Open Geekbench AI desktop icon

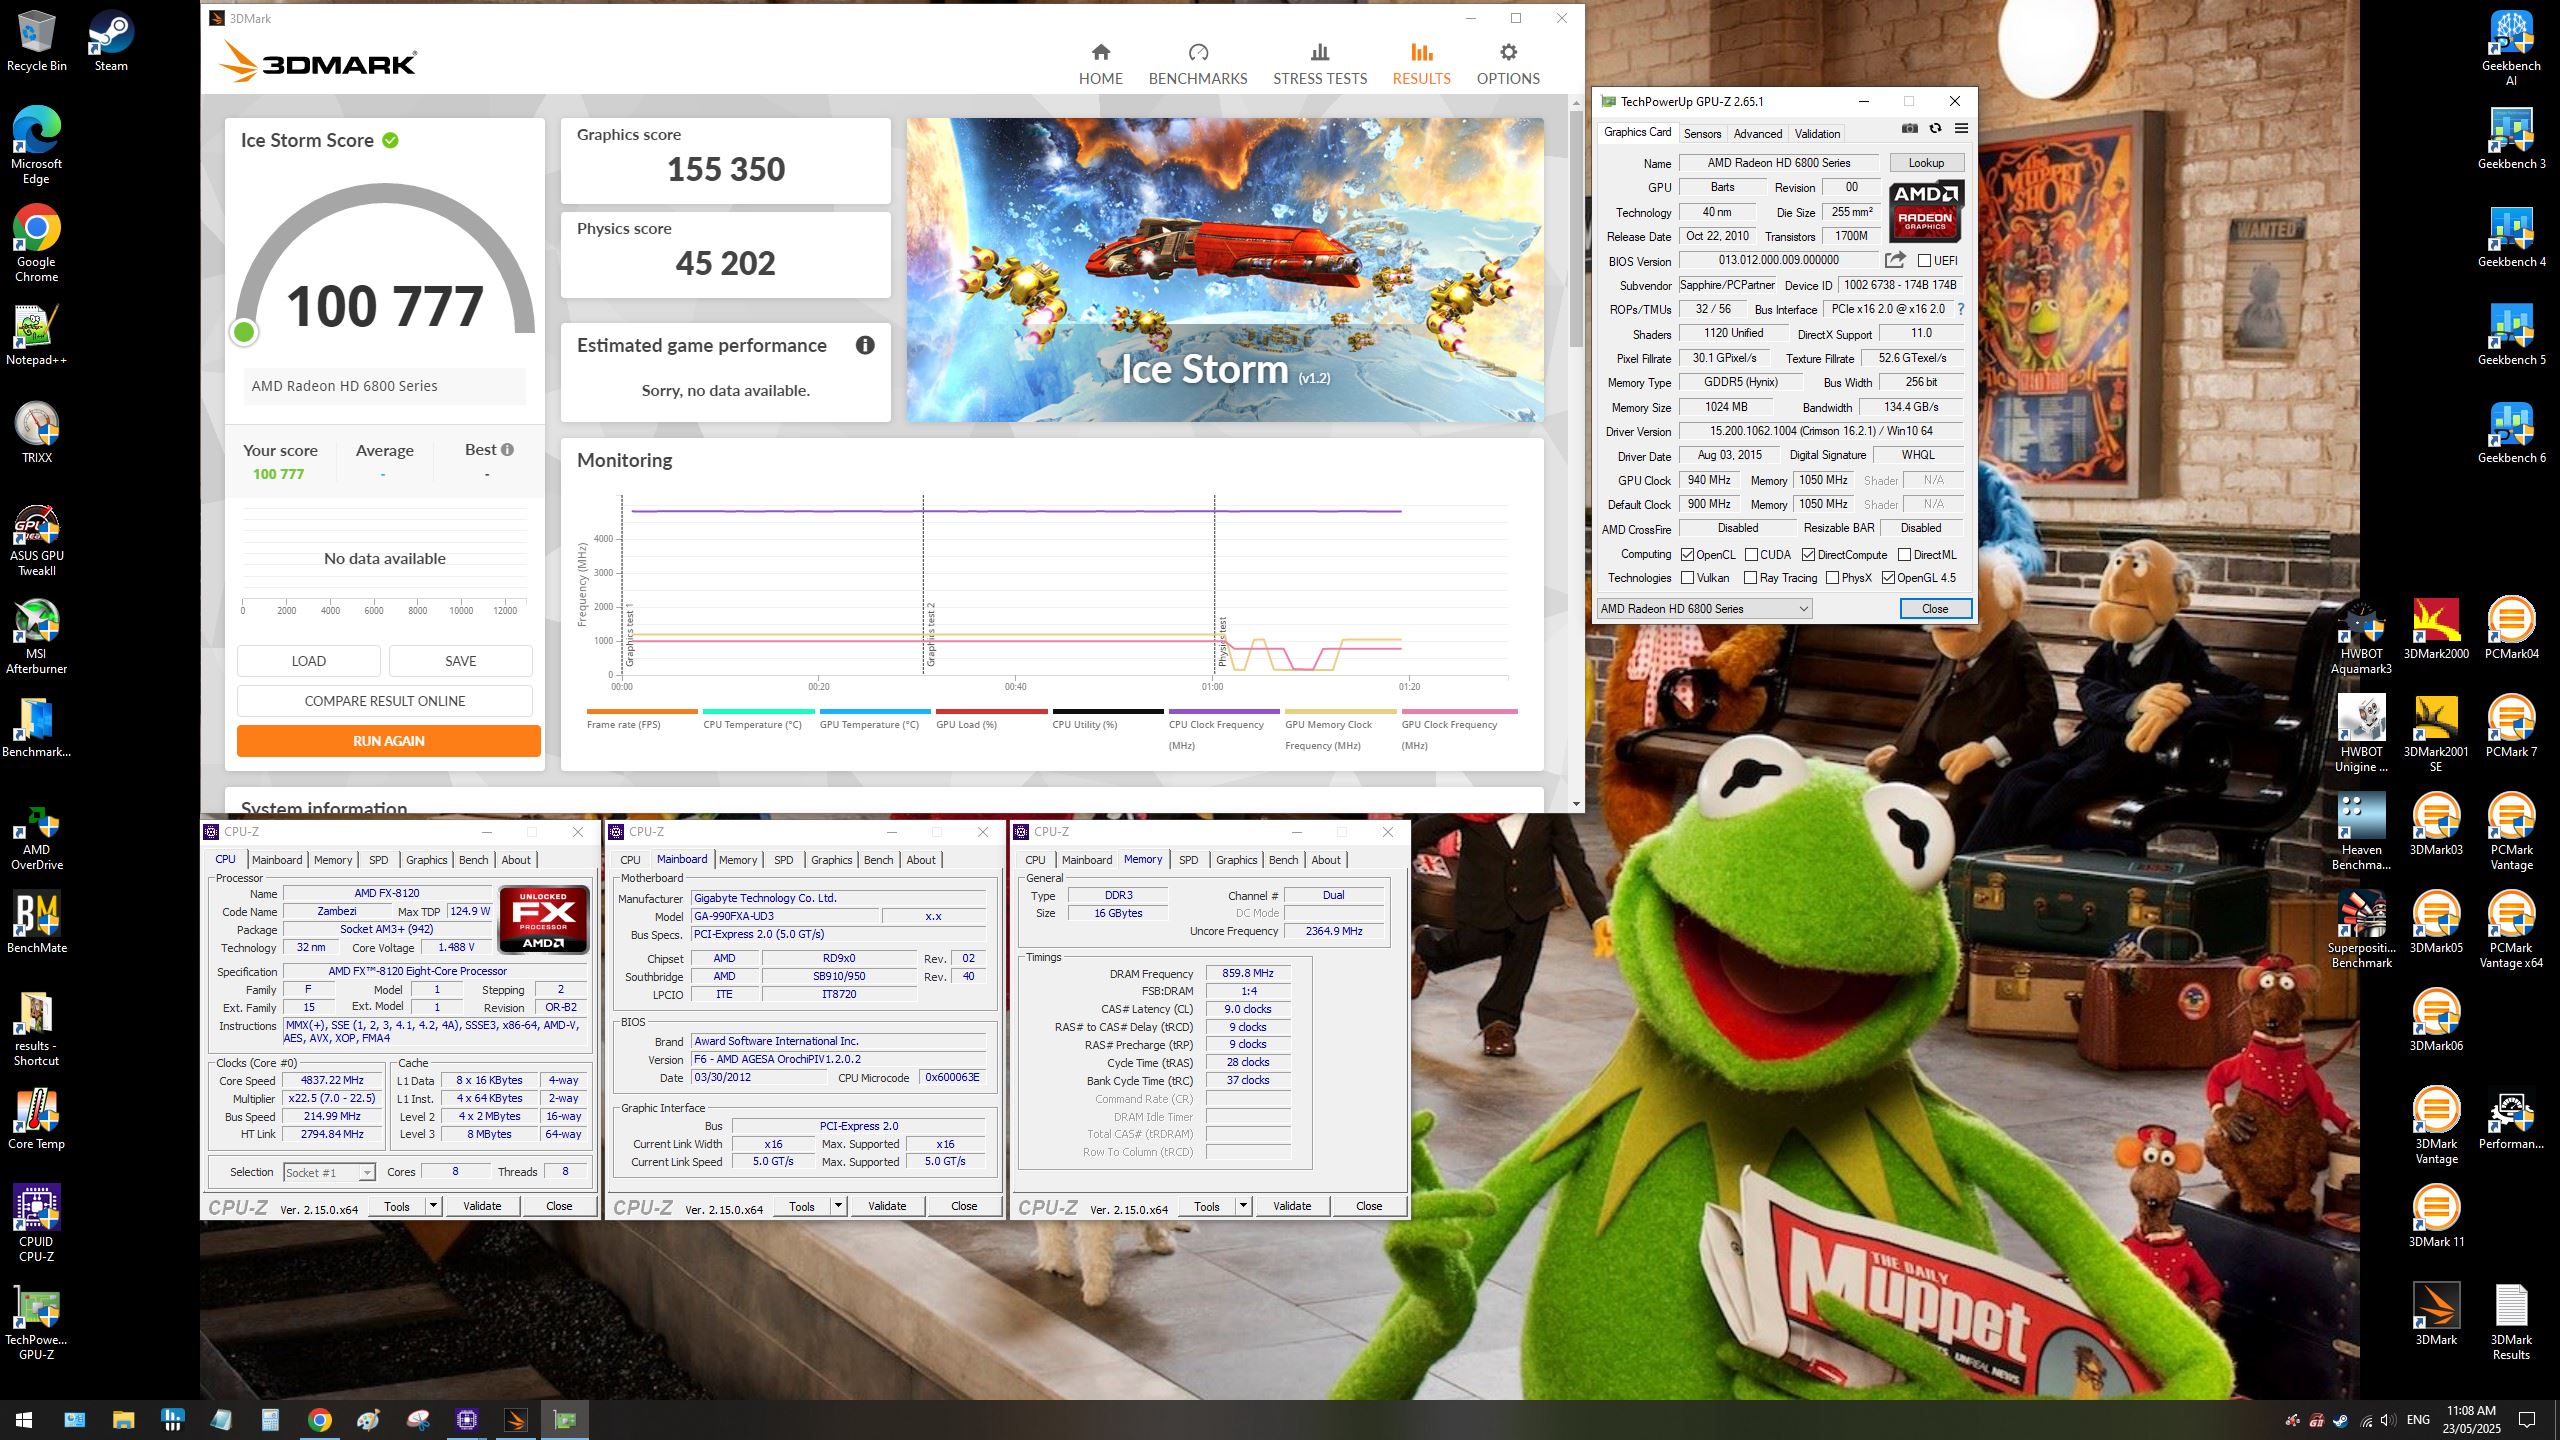click(x=2511, y=47)
